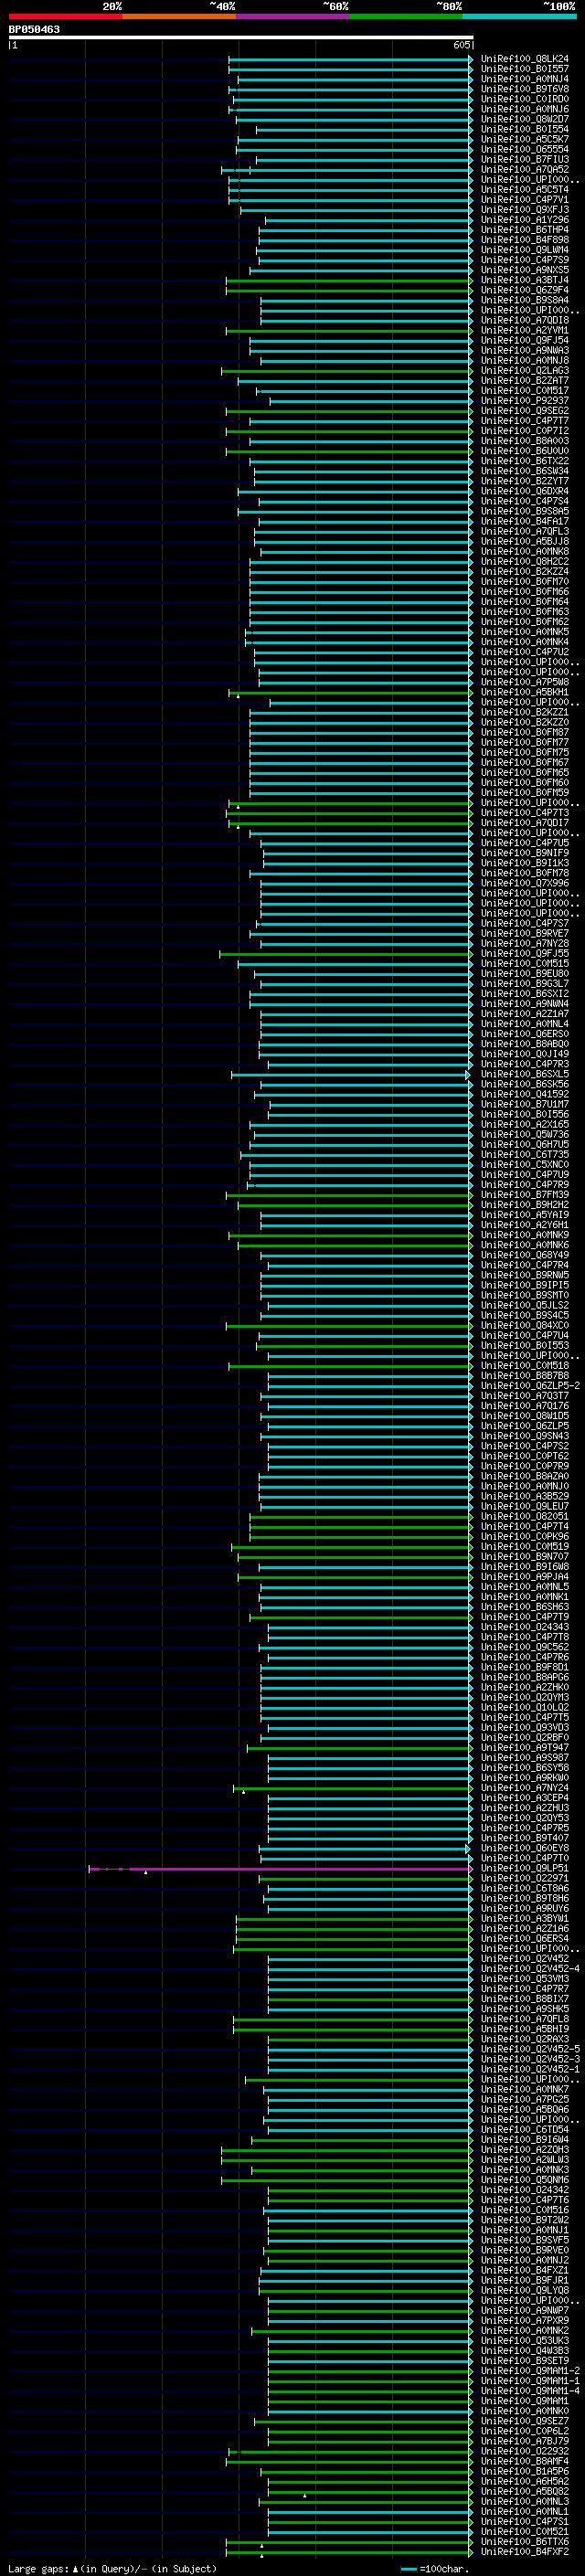Image resolution: width=585 pixels, height=2576 pixels.
Task: Select label UniRef100_P92937
Action: 525,401
